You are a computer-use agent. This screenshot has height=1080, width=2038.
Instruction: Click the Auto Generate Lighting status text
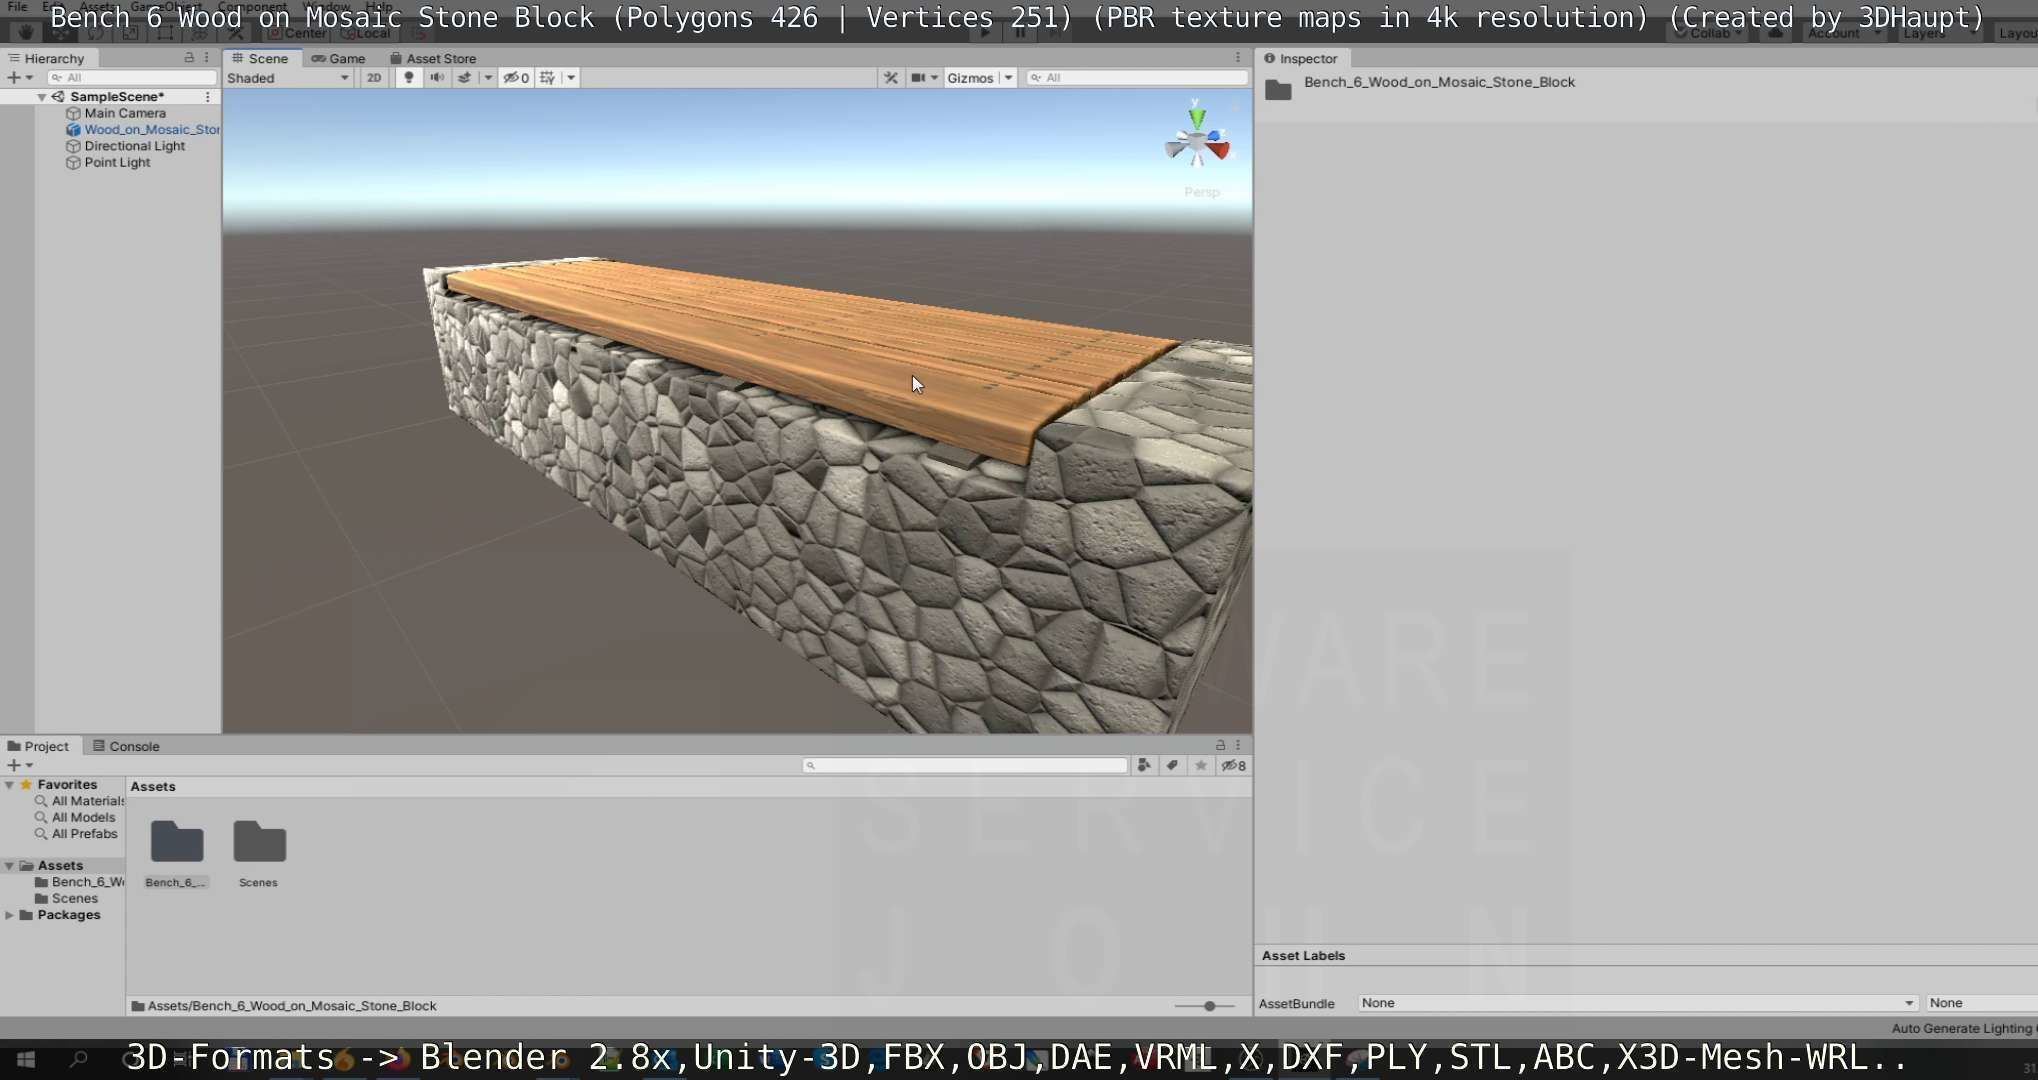[1963, 1028]
